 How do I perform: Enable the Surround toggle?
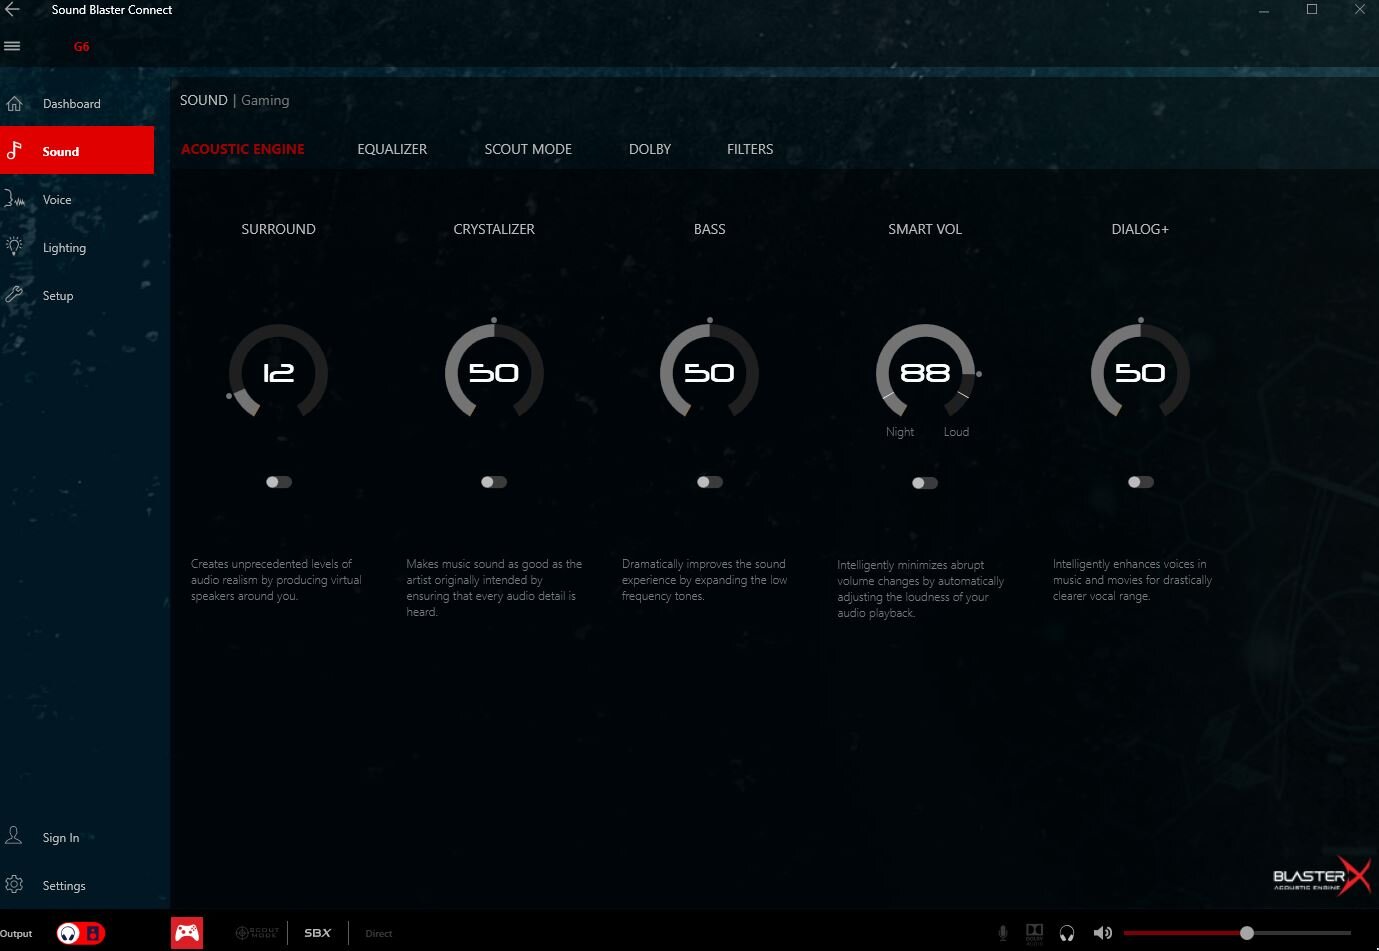[x=279, y=482]
